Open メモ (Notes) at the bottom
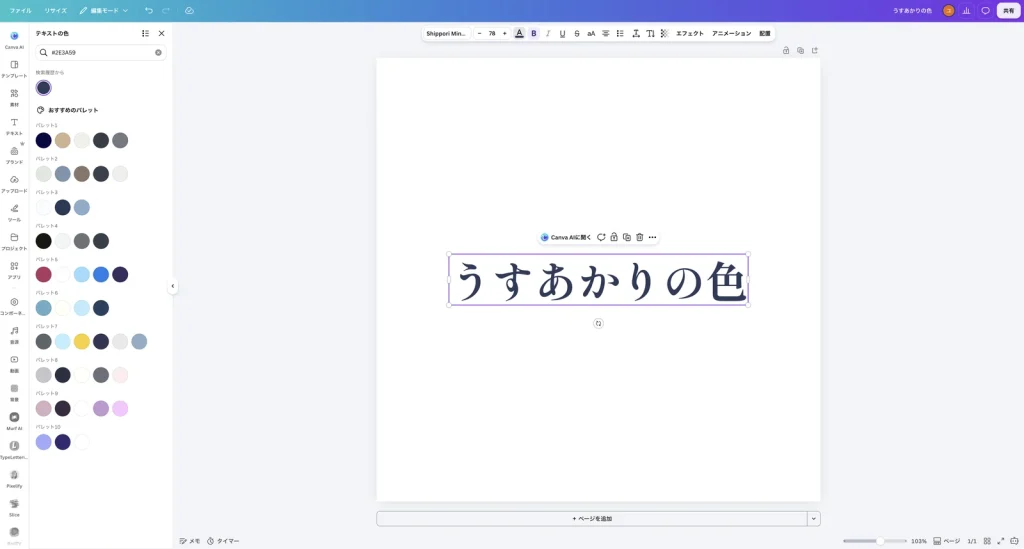1024x549 pixels. 190,541
